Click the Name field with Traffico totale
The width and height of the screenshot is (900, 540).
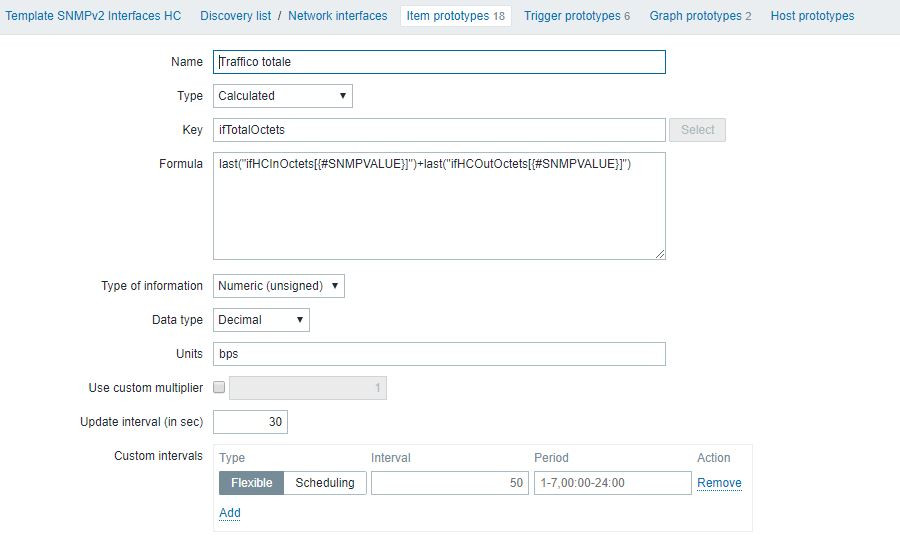[439, 62]
